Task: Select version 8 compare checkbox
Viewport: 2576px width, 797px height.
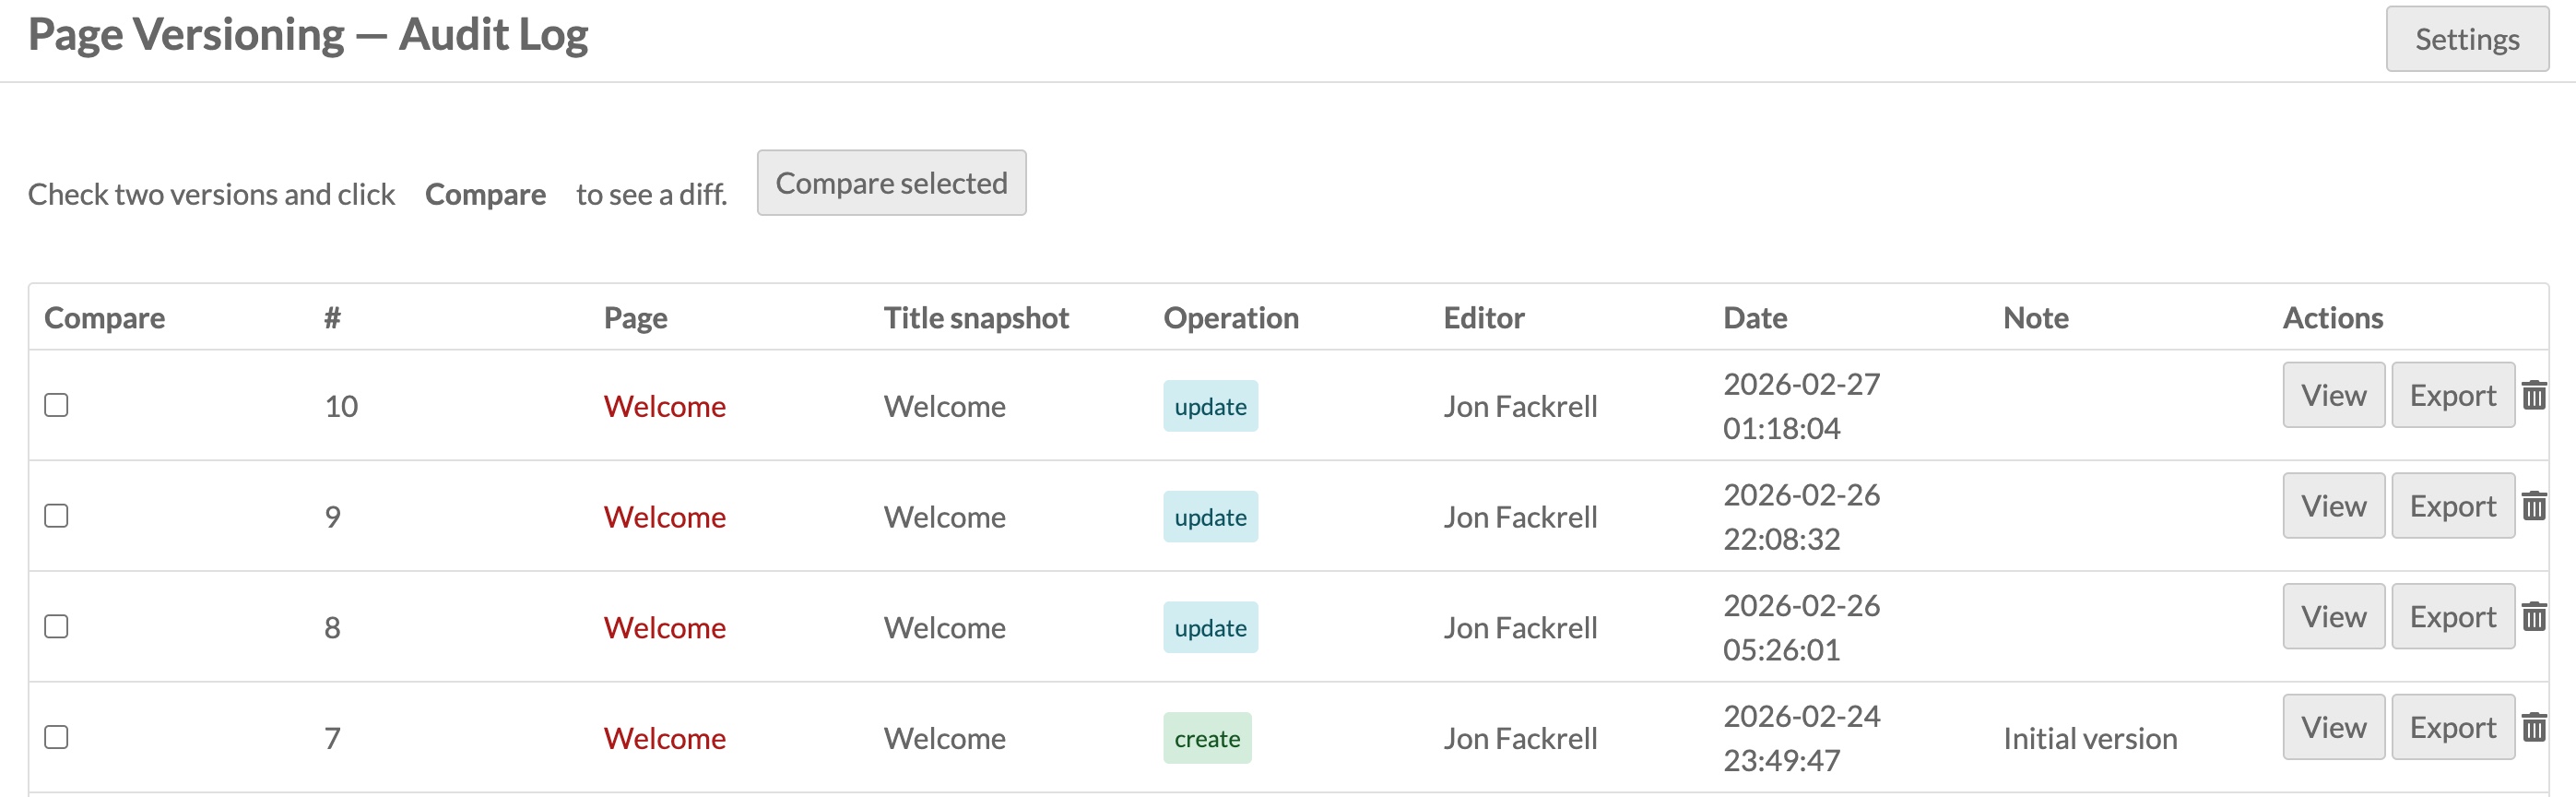Action: click(57, 627)
